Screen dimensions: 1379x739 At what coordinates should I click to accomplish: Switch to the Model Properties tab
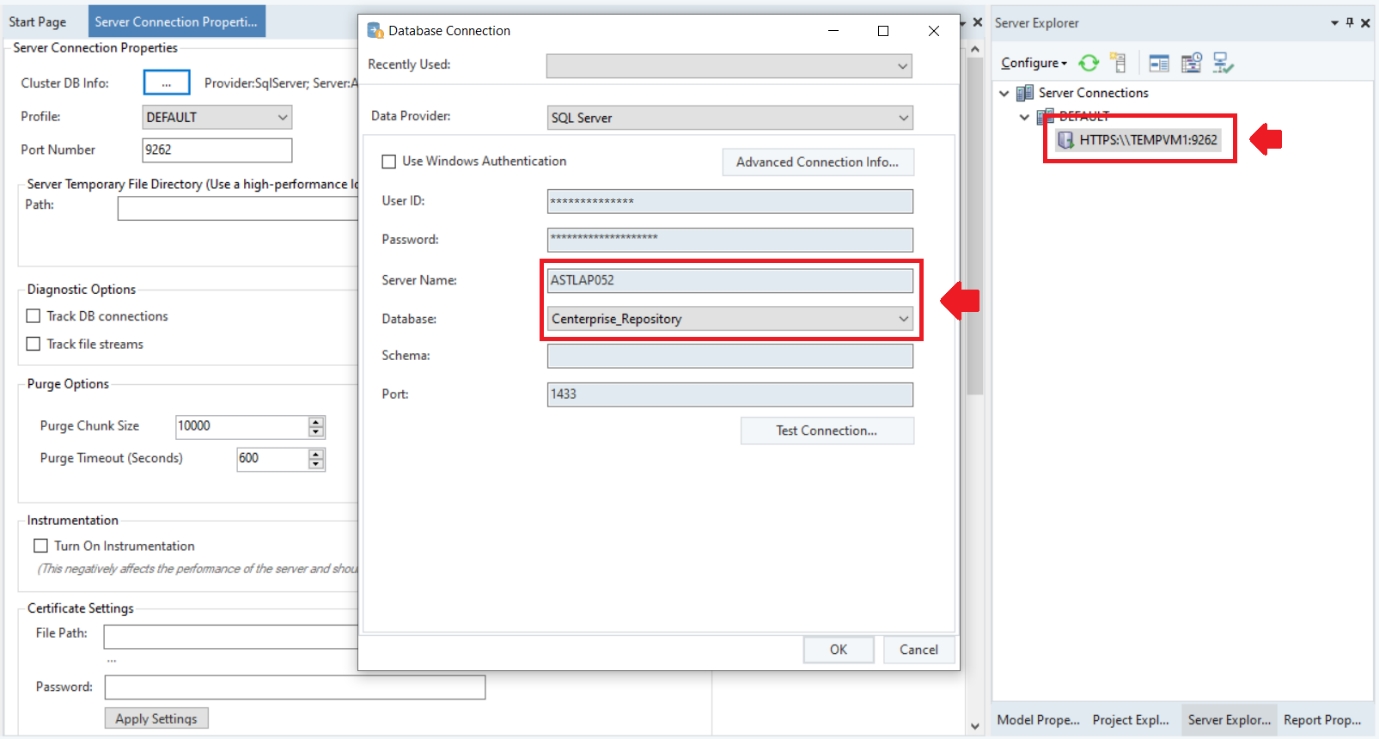click(x=1039, y=720)
